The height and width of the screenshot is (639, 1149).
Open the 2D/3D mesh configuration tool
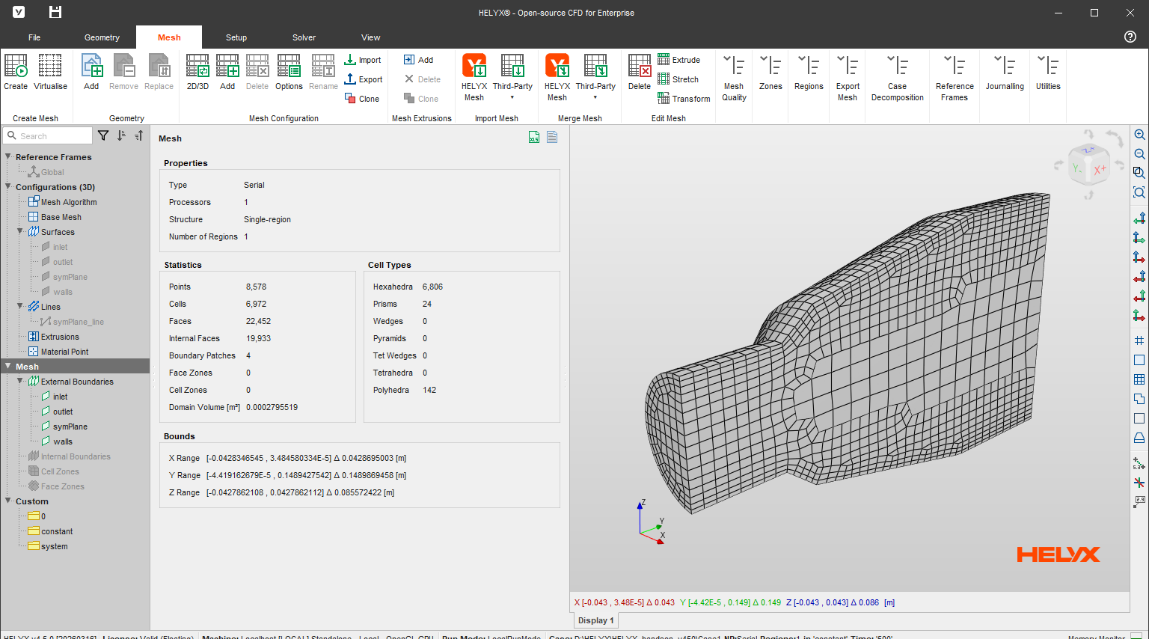(198, 73)
